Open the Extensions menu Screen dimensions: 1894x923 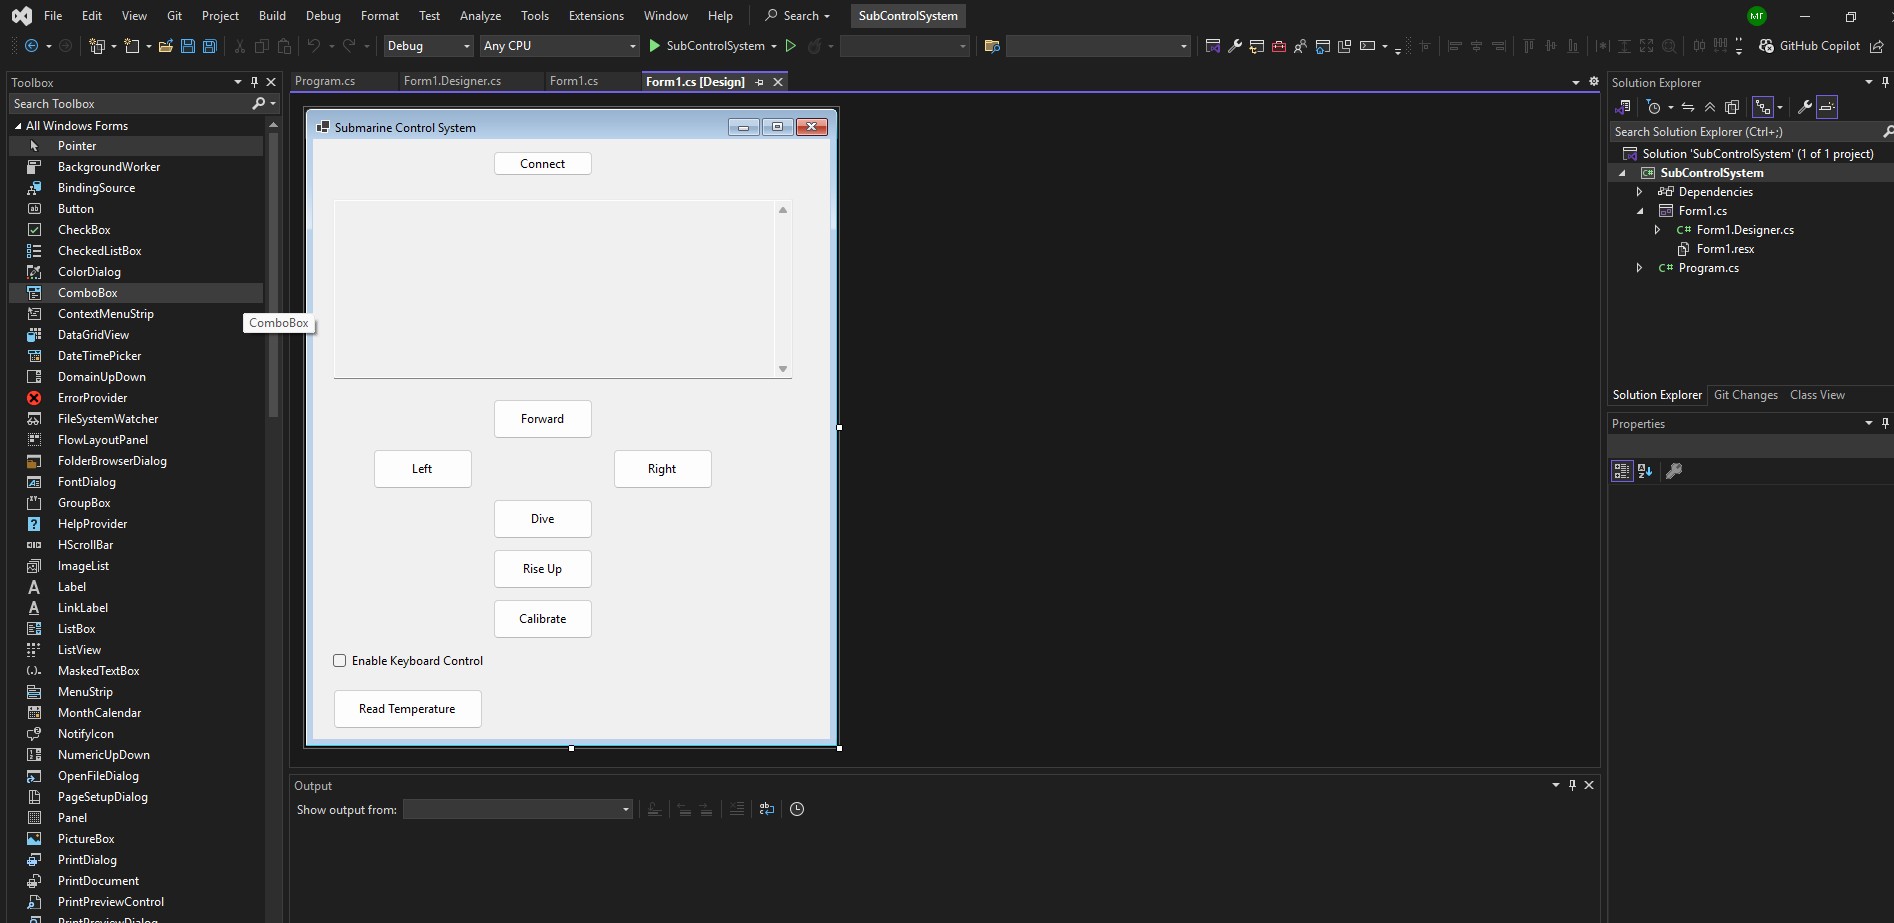click(x=596, y=16)
